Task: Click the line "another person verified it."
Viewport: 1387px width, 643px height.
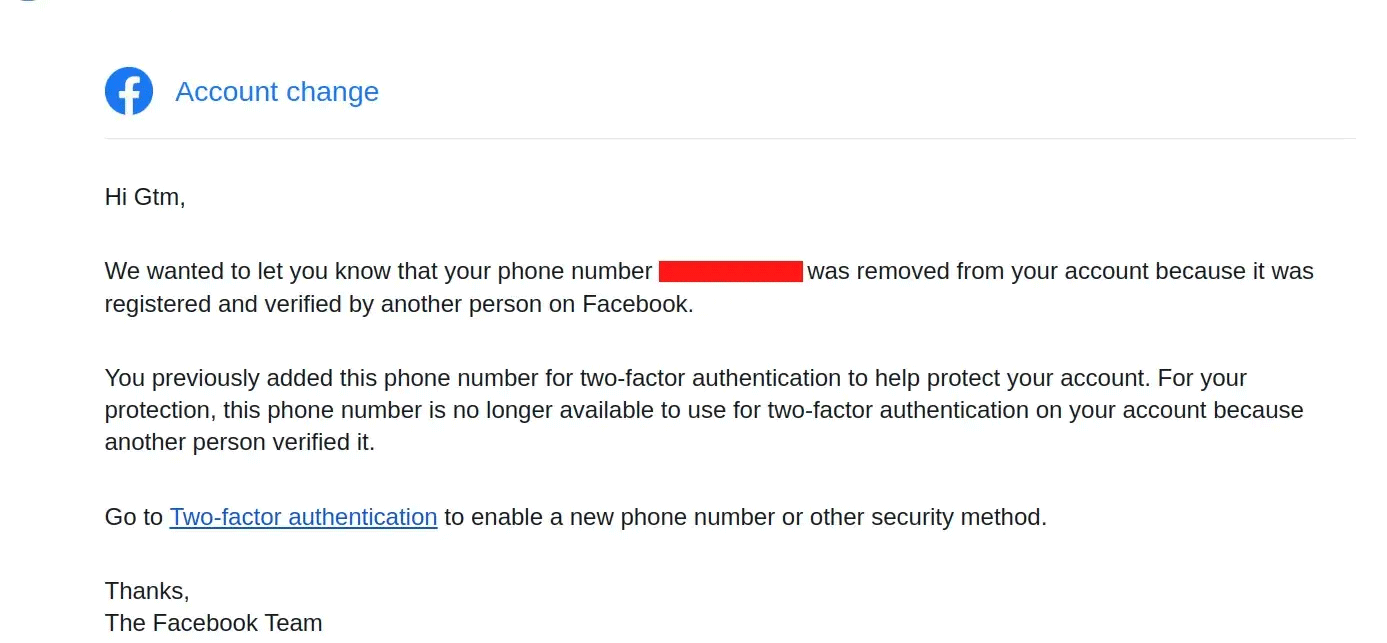Action: 240,442
